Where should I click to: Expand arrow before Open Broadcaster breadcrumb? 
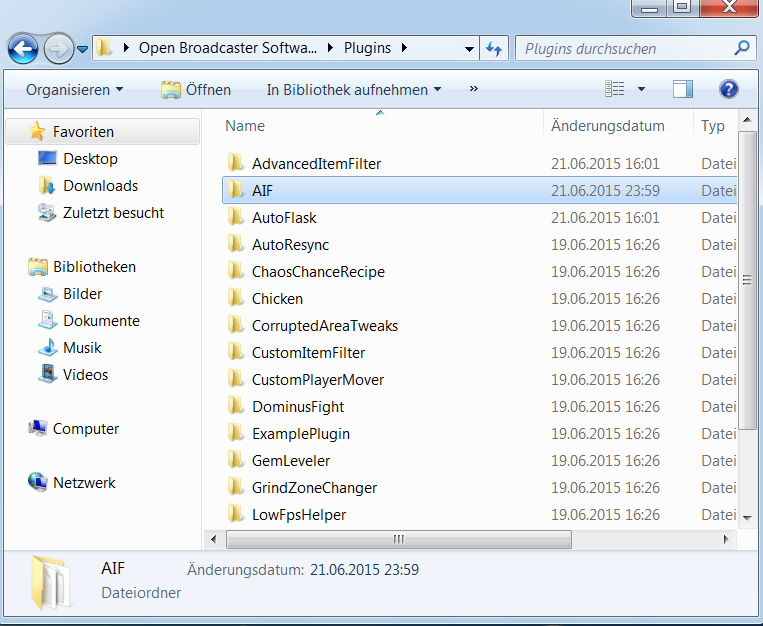coord(126,48)
